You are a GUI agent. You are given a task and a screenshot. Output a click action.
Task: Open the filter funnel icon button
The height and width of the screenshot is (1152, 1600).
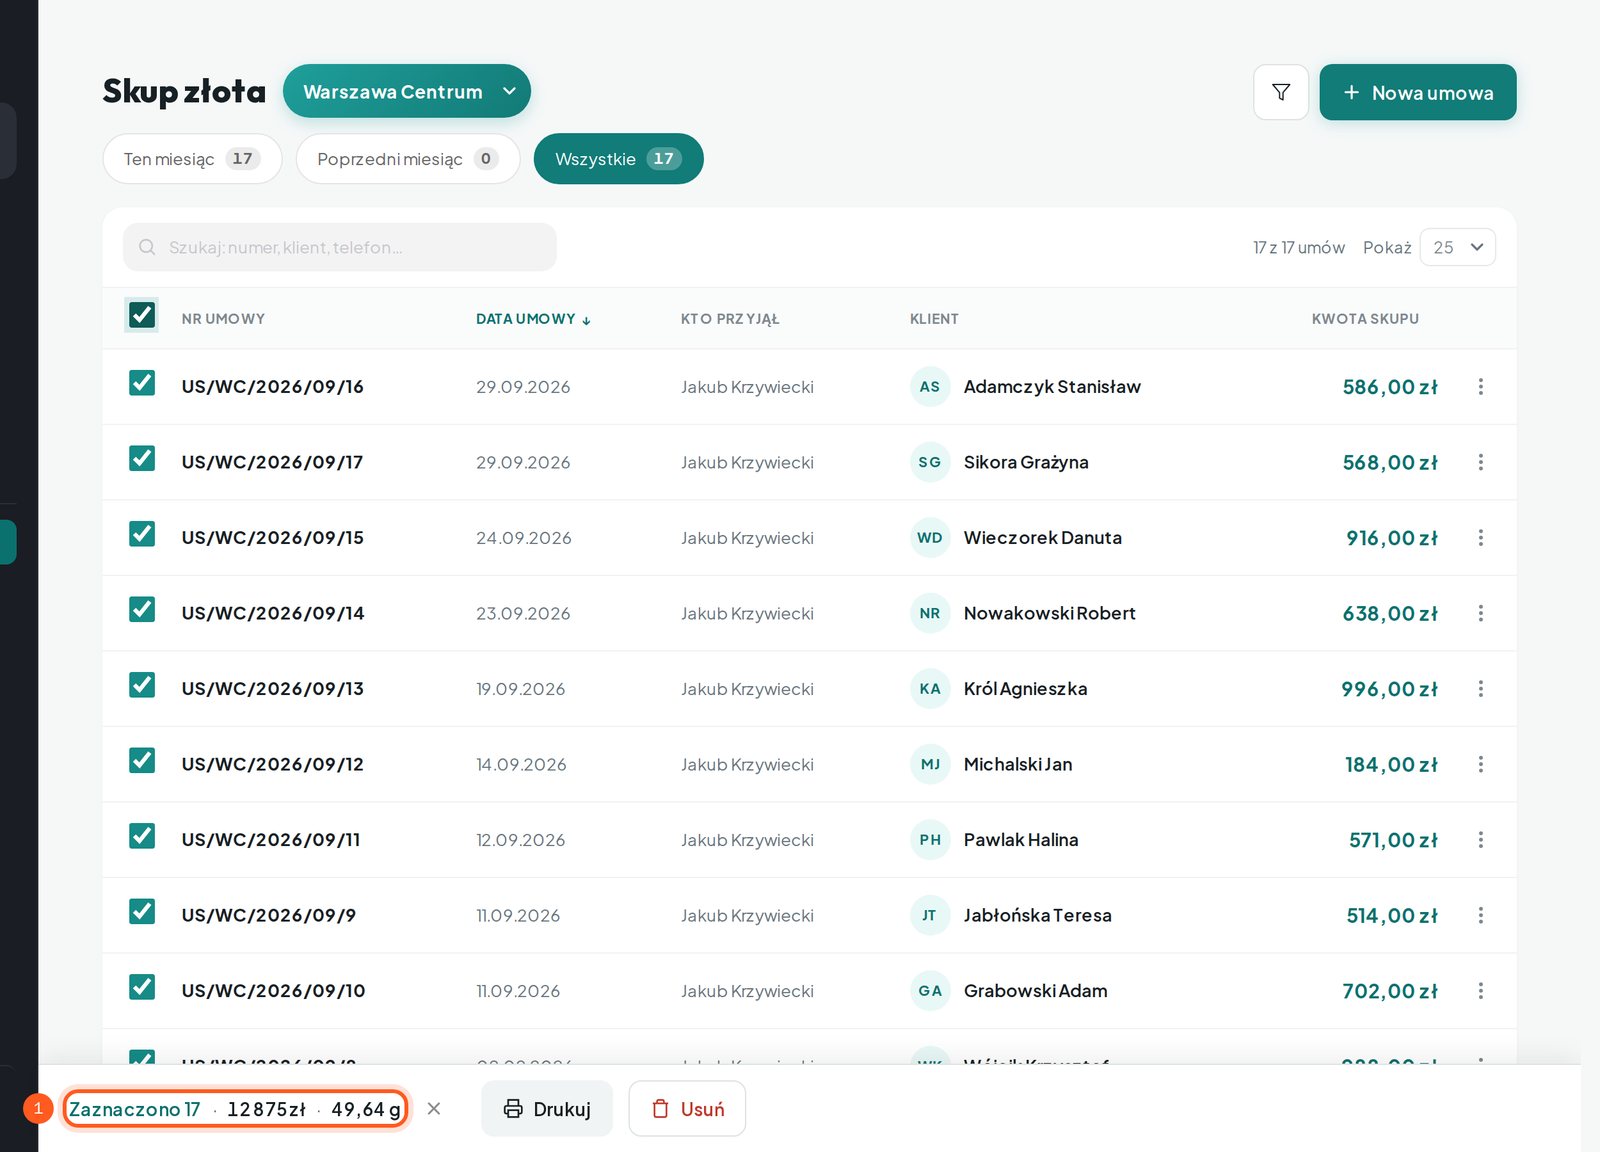pos(1280,92)
